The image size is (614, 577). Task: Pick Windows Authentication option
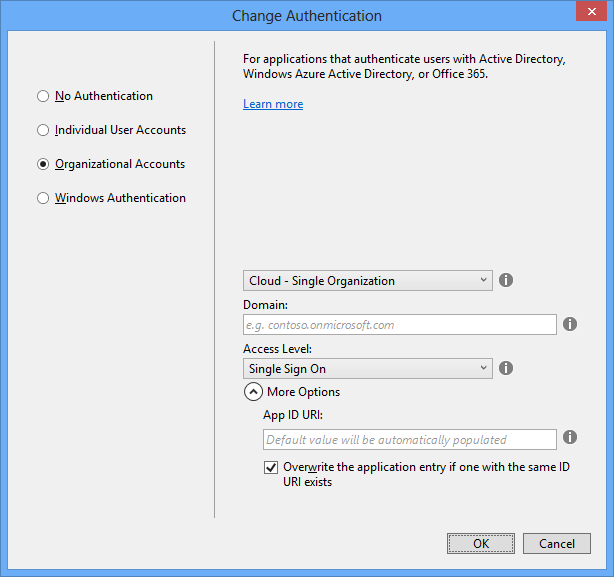click(43, 198)
